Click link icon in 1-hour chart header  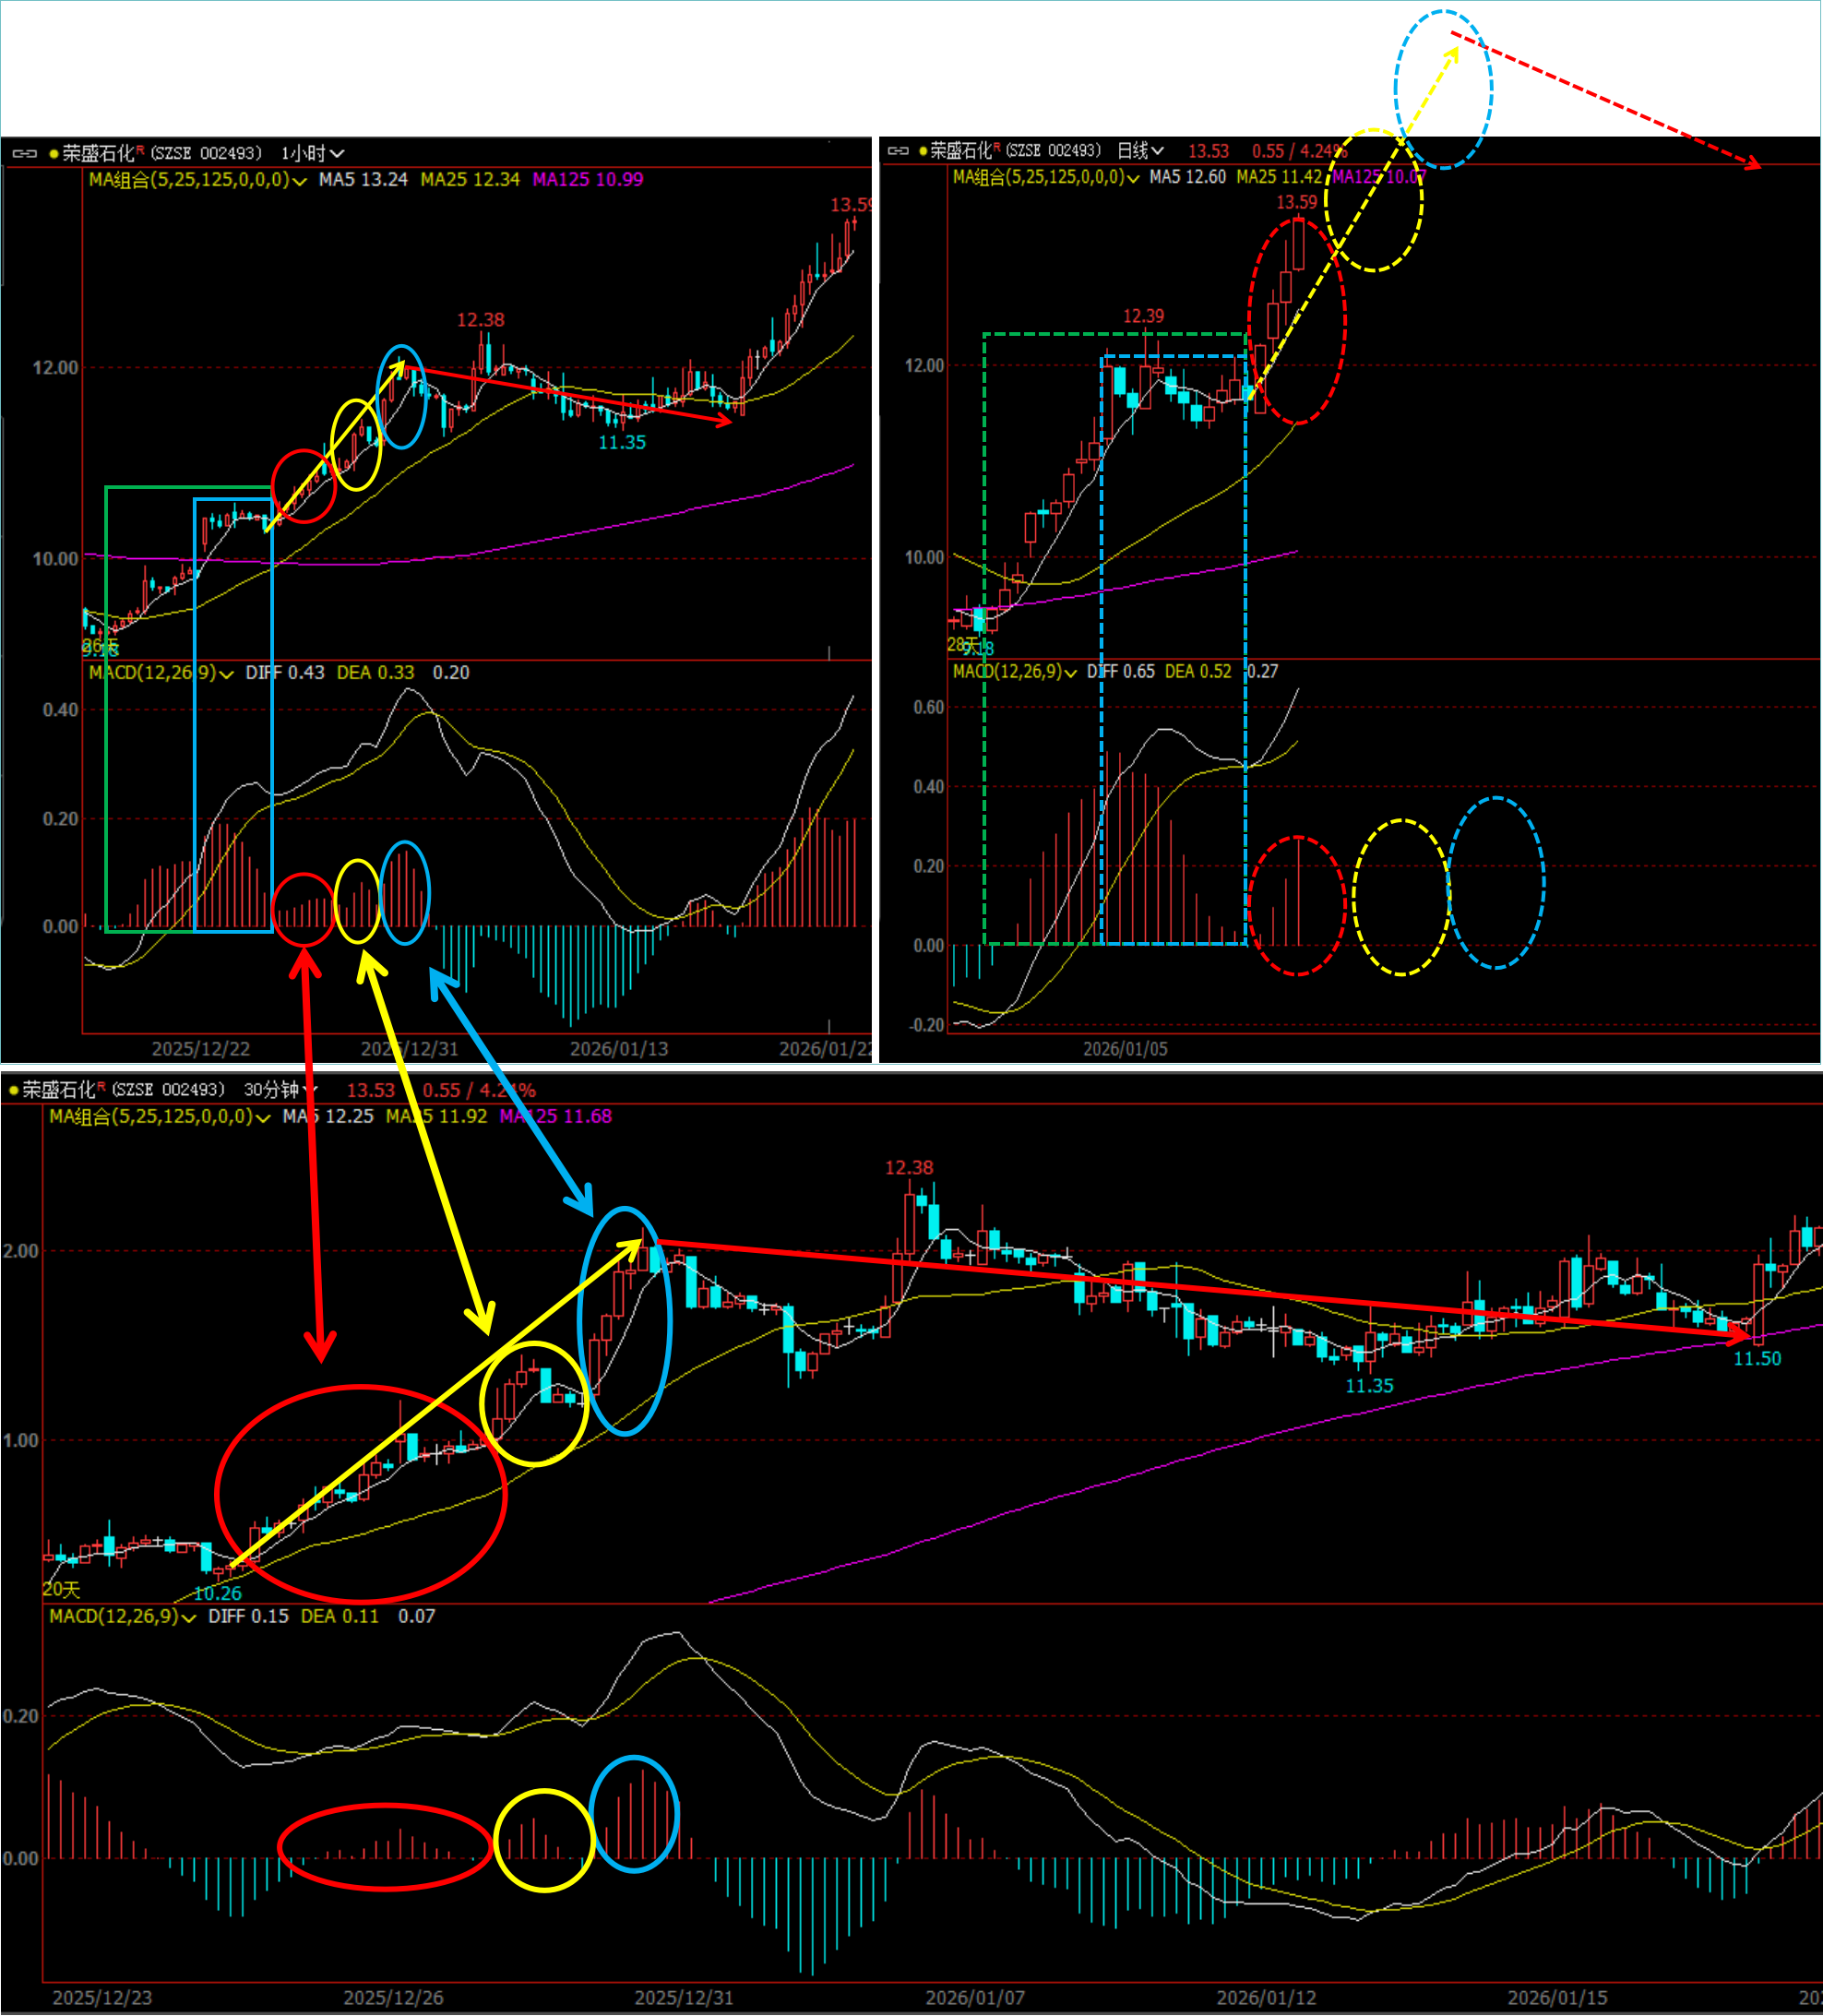pyautogui.click(x=24, y=153)
